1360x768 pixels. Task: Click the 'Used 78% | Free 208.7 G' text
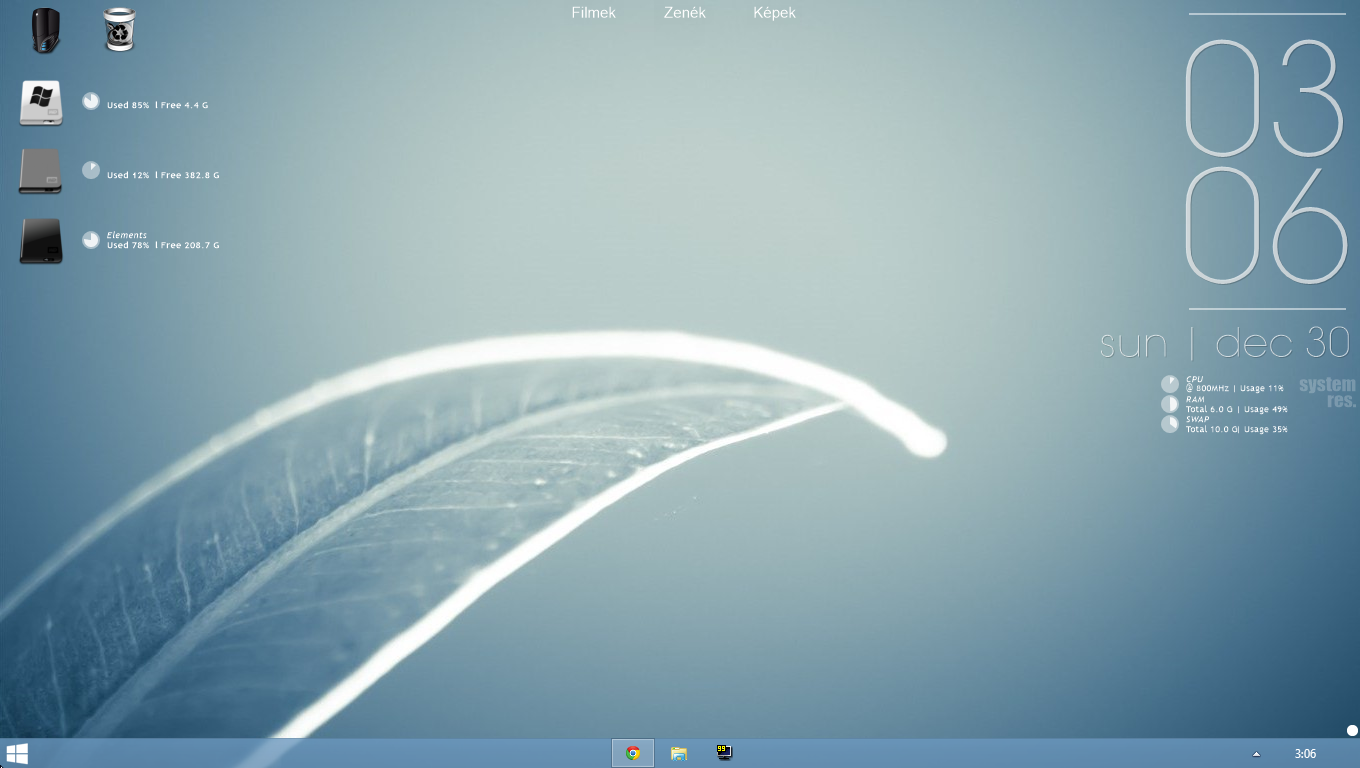tap(163, 245)
